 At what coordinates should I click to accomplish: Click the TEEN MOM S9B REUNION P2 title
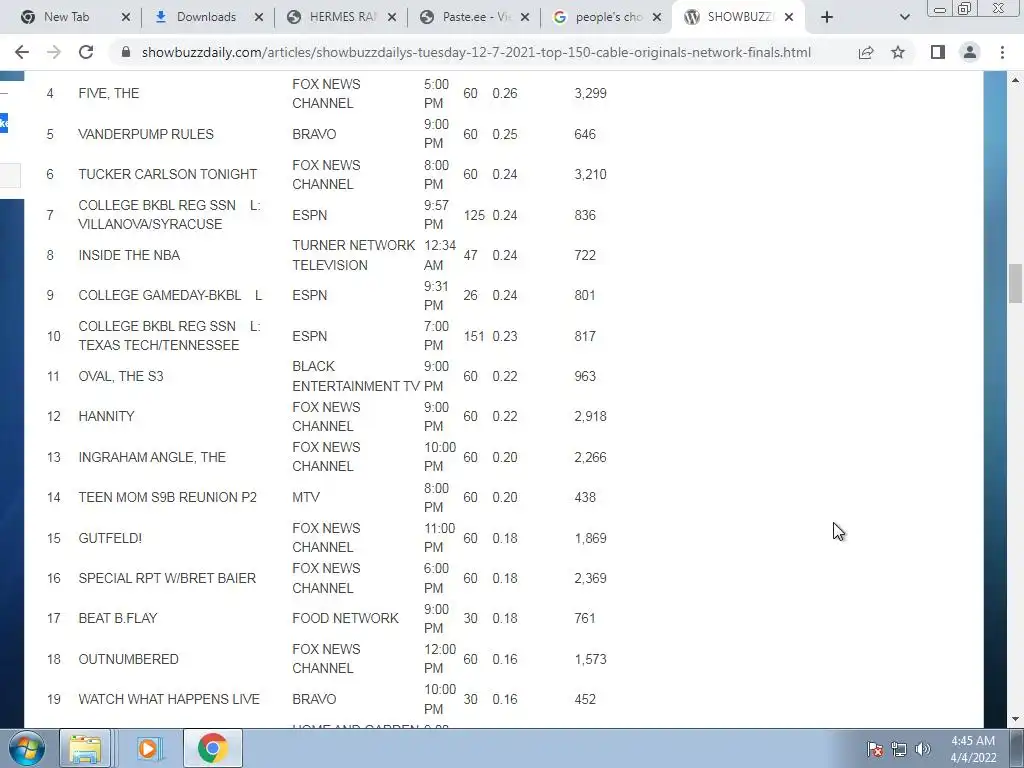pyautogui.click(x=168, y=497)
